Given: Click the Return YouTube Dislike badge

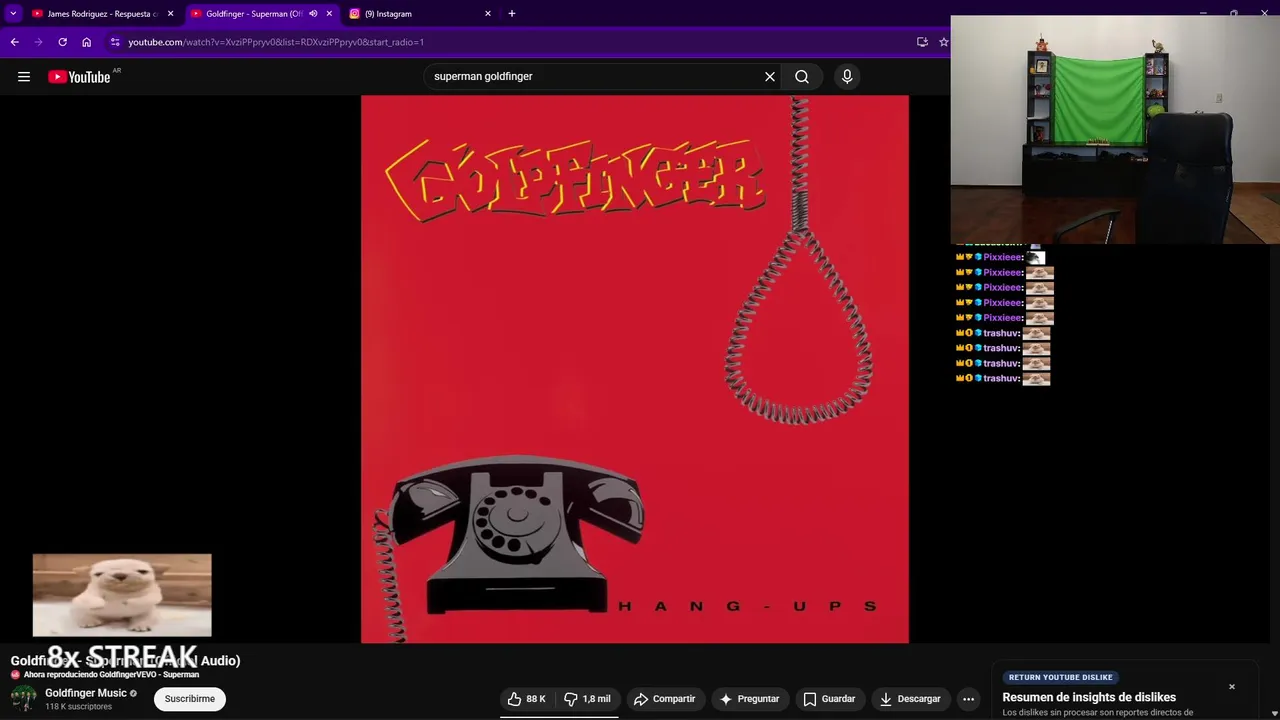Looking at the screenshot, I should point(1061,678).
